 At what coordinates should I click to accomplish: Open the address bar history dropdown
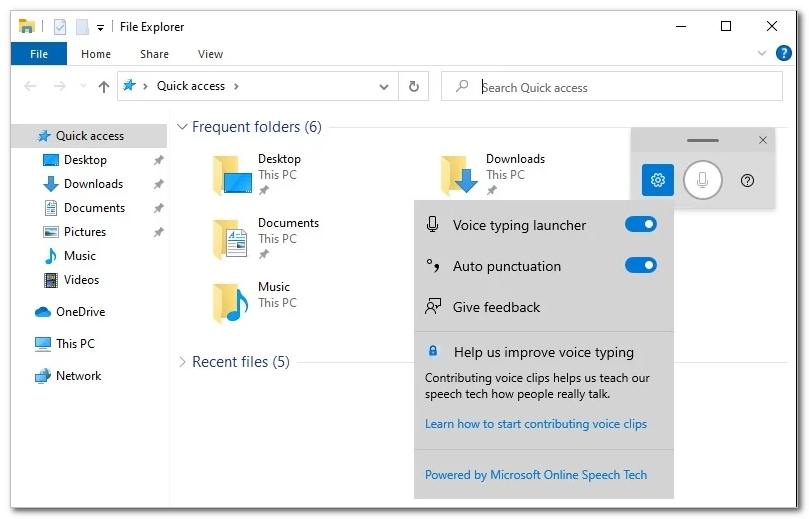tap(384, 87)
